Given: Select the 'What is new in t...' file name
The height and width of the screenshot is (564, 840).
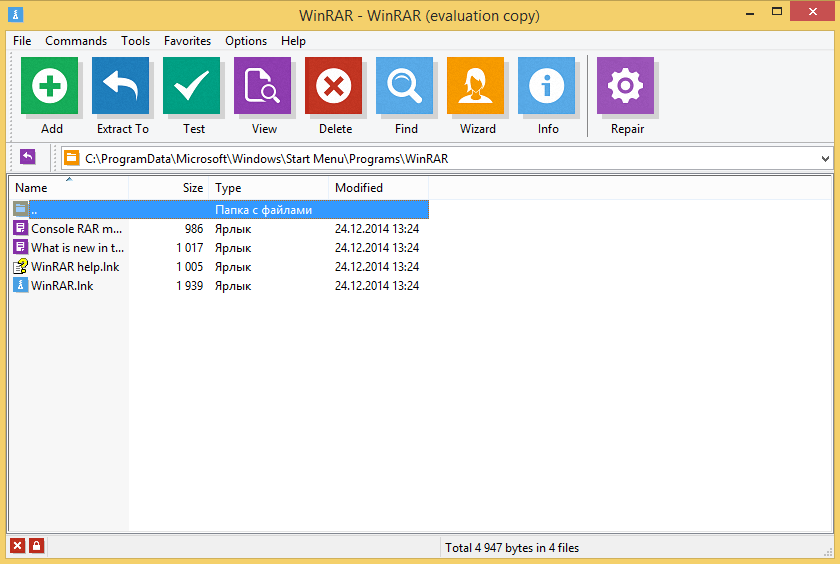Looking at the screenshot, I should (x=78, y=247).
